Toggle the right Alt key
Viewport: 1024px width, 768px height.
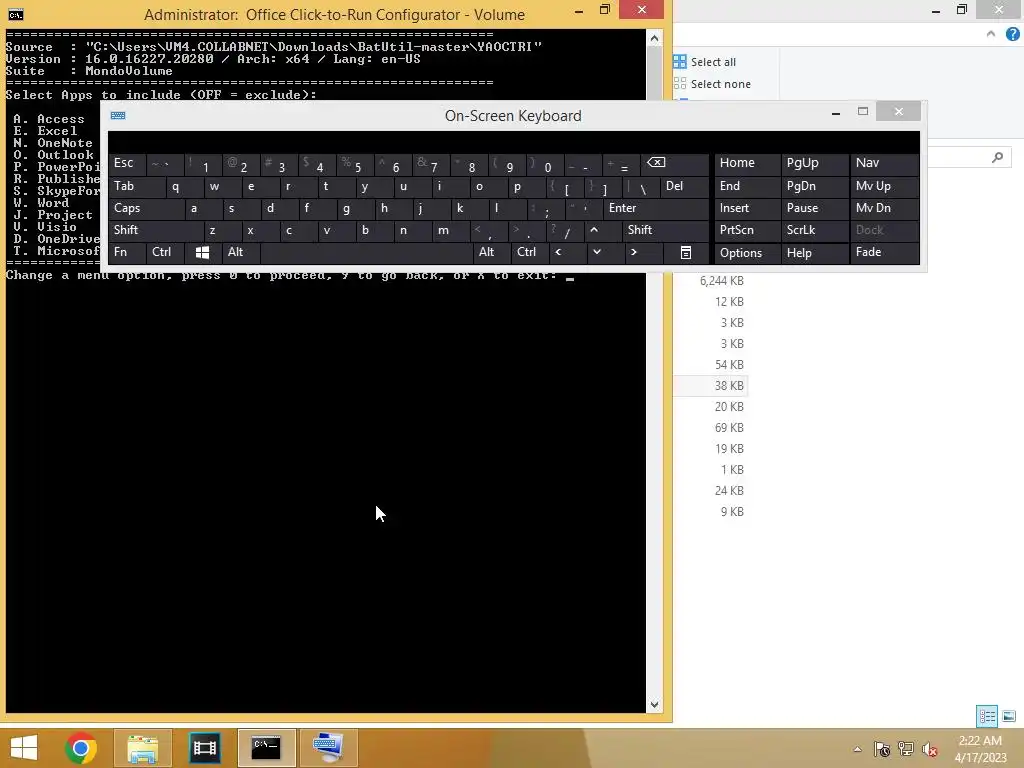pyautogui.click(x=491, y=252)
